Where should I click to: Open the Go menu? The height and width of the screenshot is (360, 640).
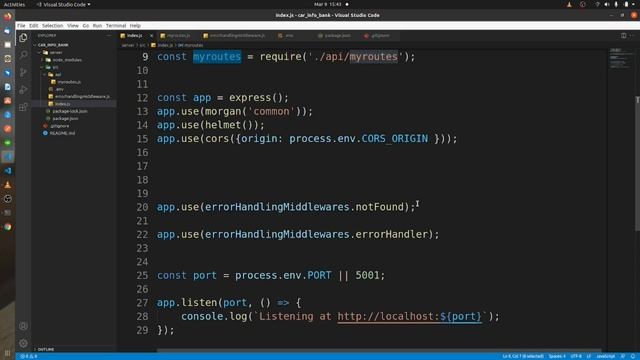click(x=86, y=25)
